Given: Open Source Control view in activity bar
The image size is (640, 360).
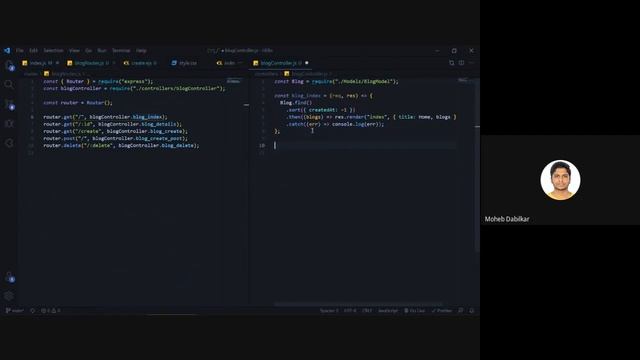Looking at the screenshot, I should (x=9, y=104).
